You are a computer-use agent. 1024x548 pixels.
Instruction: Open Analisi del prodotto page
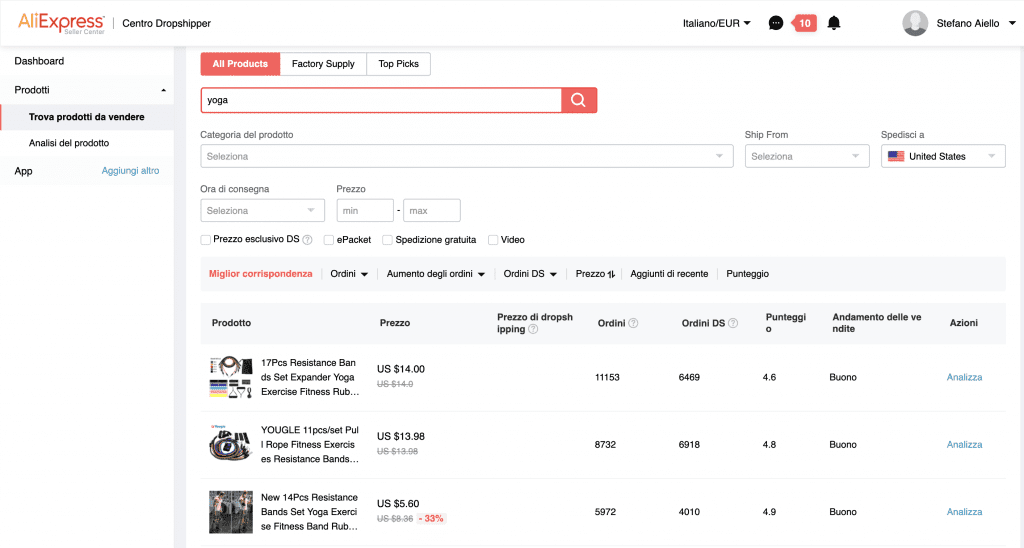[x=69, y=143]
